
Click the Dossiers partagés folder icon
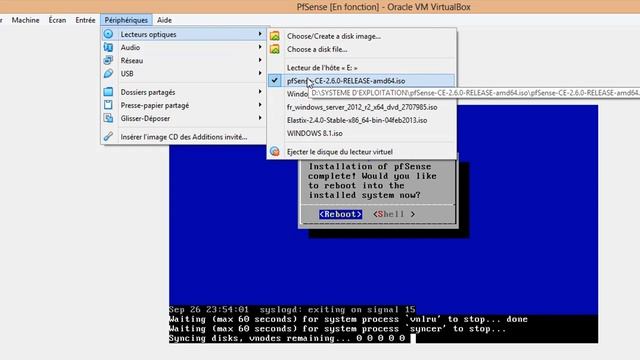(108, 92)
